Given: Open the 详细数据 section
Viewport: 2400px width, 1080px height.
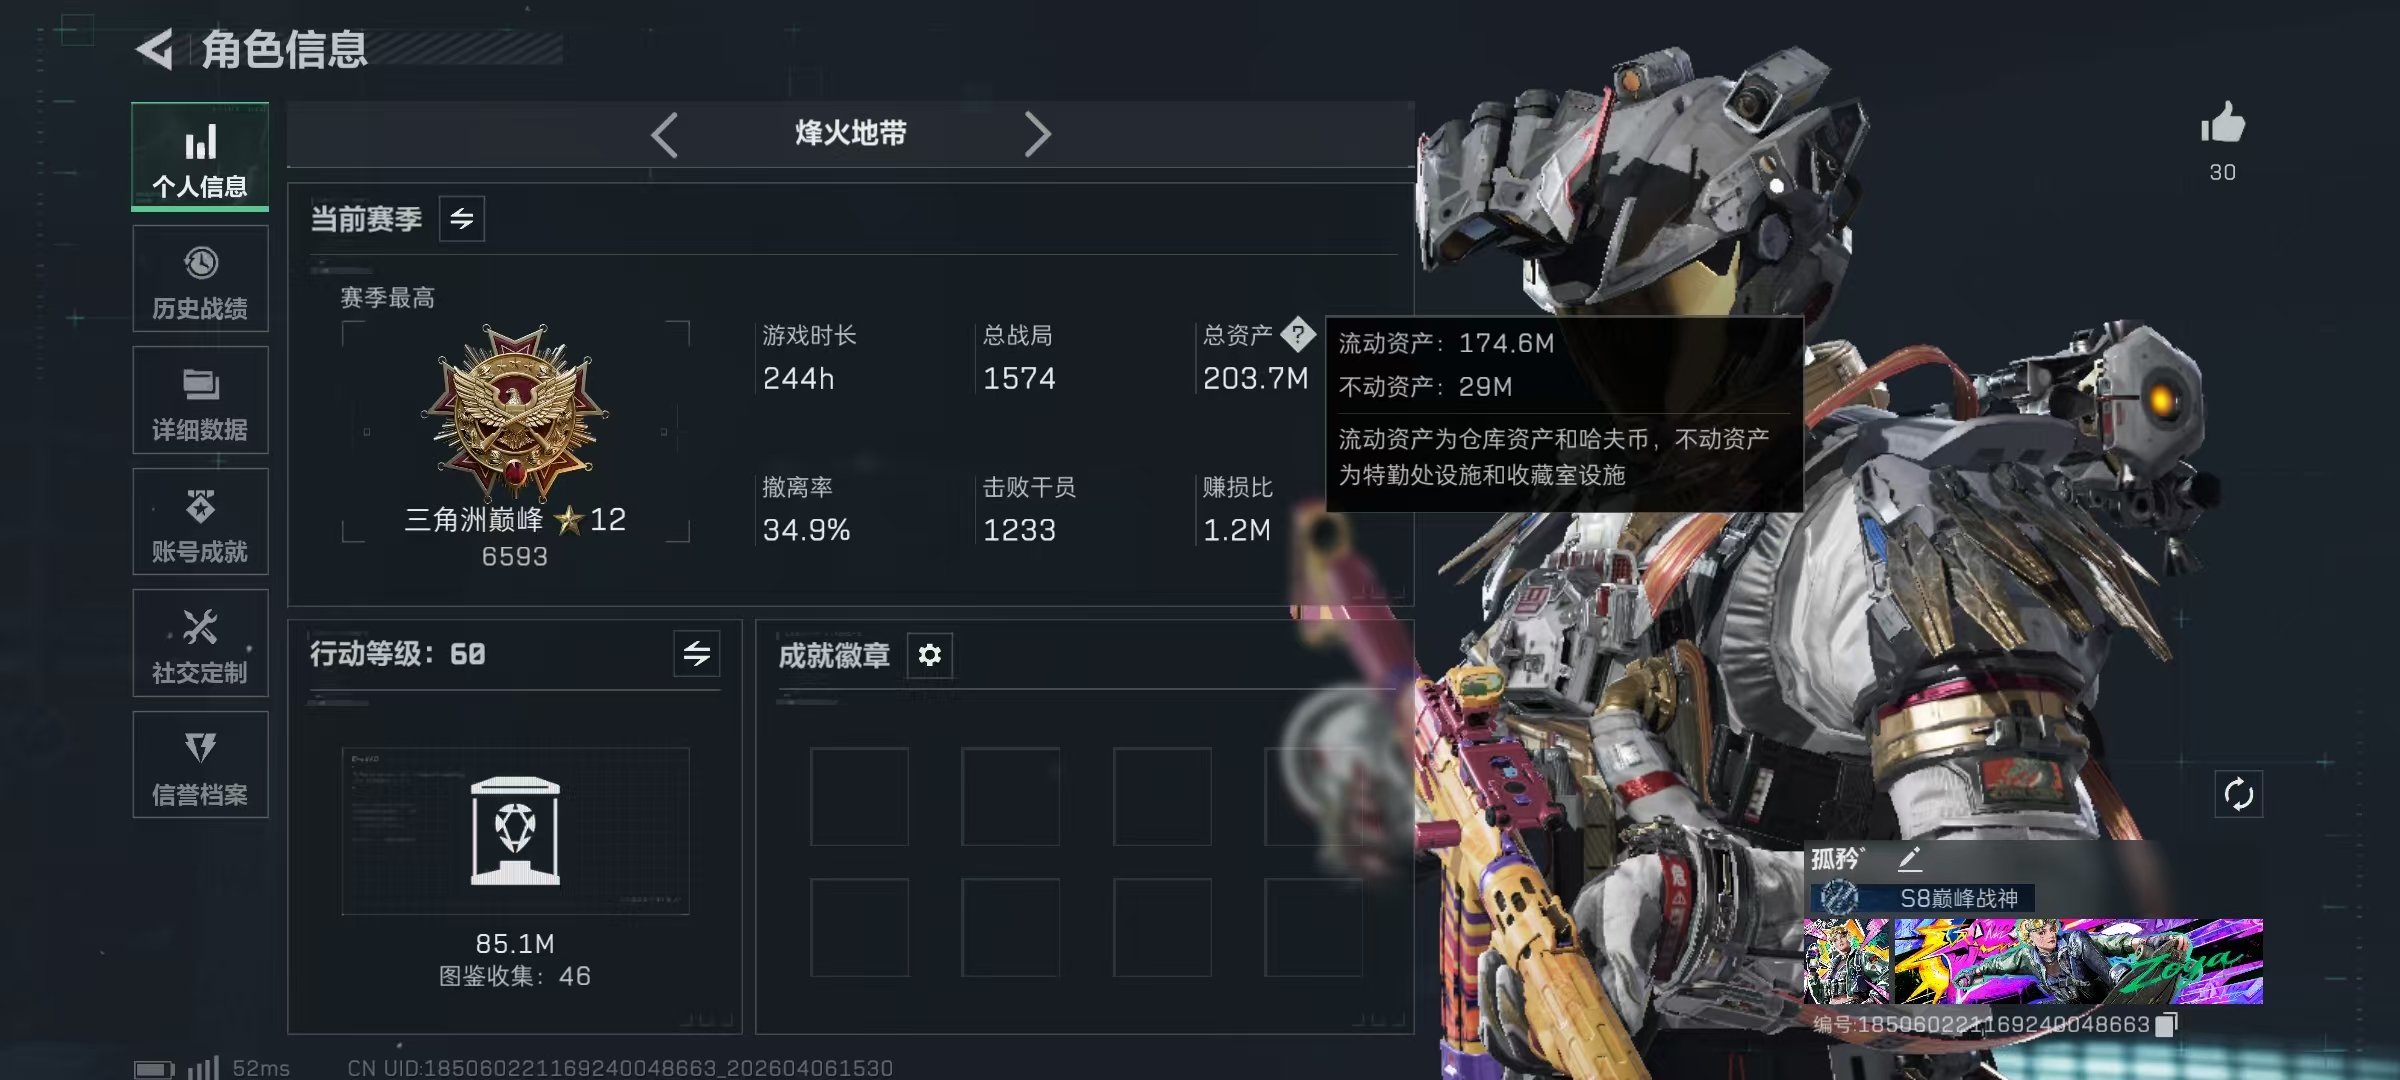Looking at the screenshot, I should pos(200,400).
